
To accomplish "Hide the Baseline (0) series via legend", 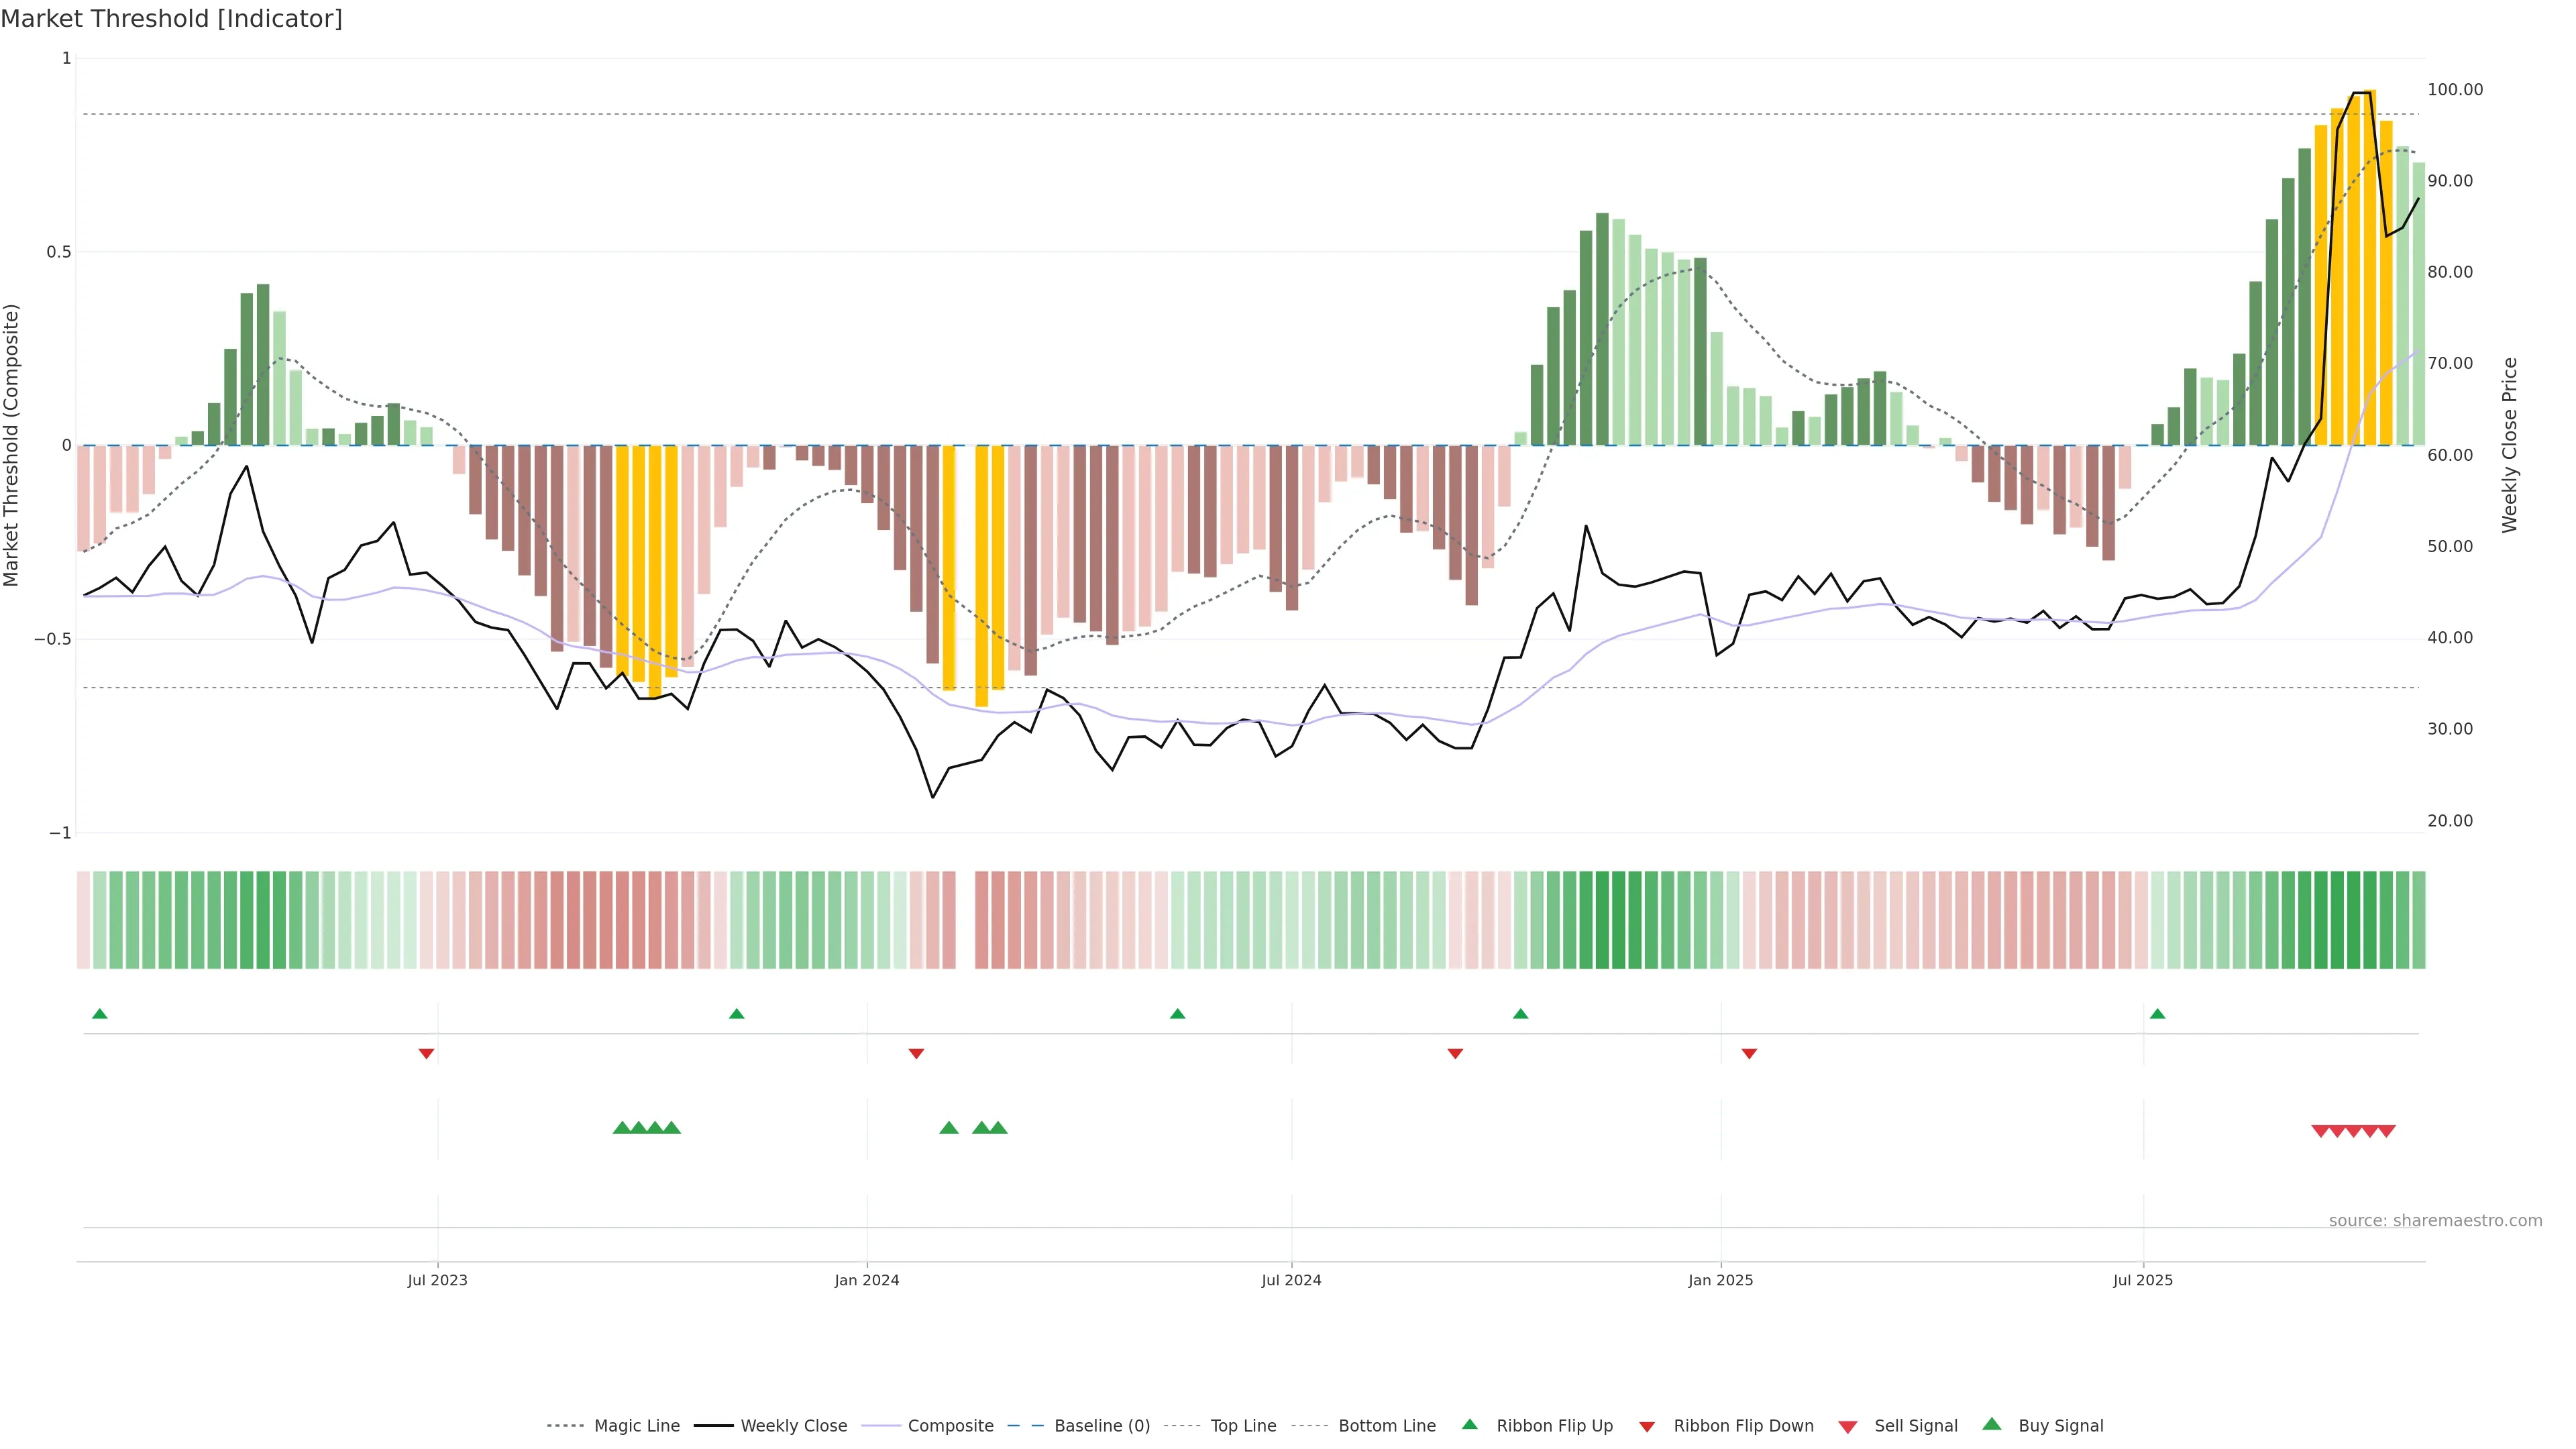I will pyautogui.click(x=1101, y=1426).
